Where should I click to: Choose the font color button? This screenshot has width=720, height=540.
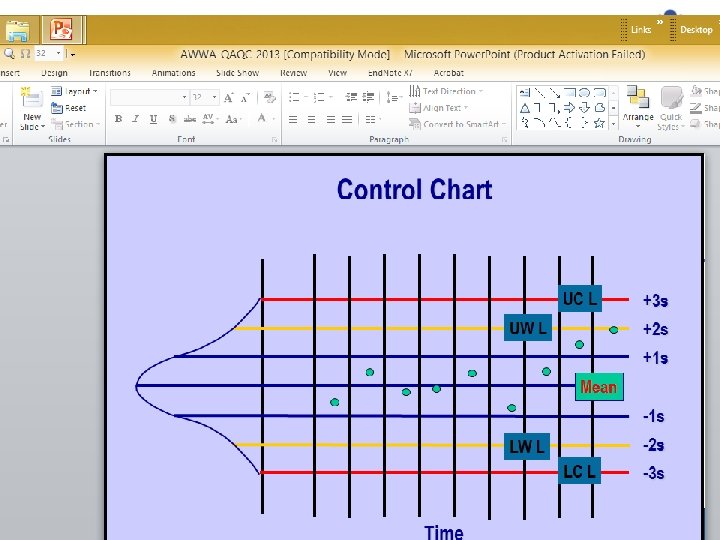pos(261,118)
